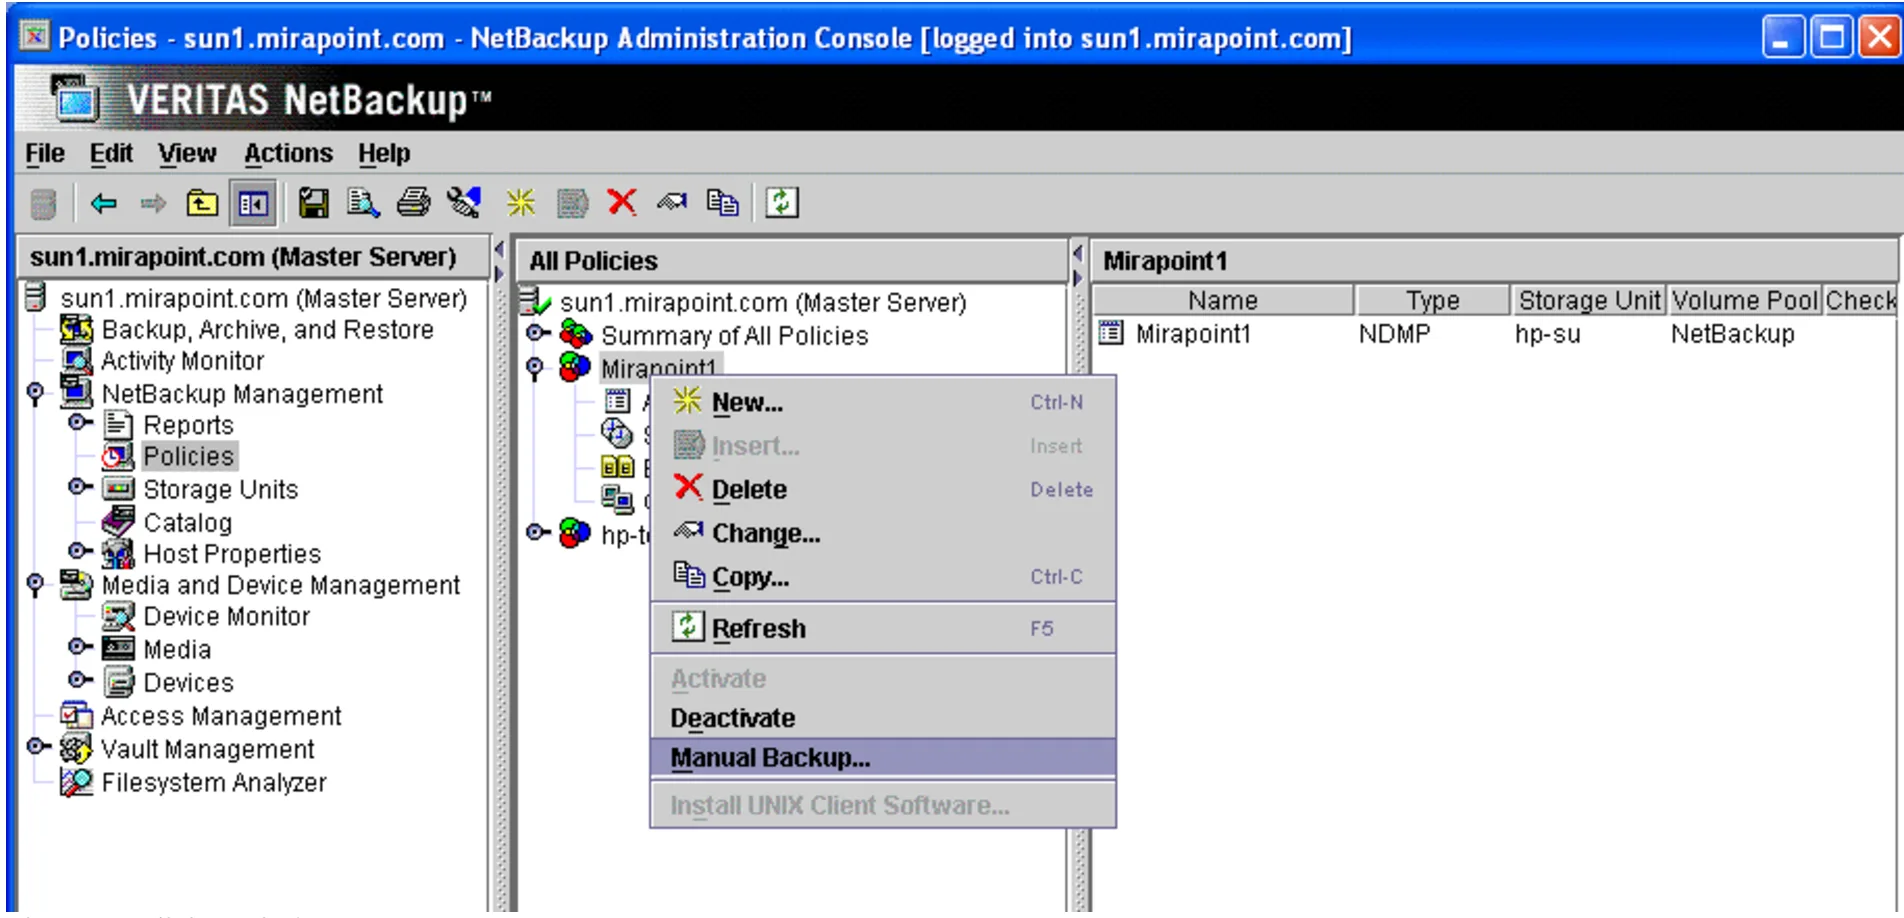
Task: Click the forward arrow toolbar icon
Action: pos(153,204)
